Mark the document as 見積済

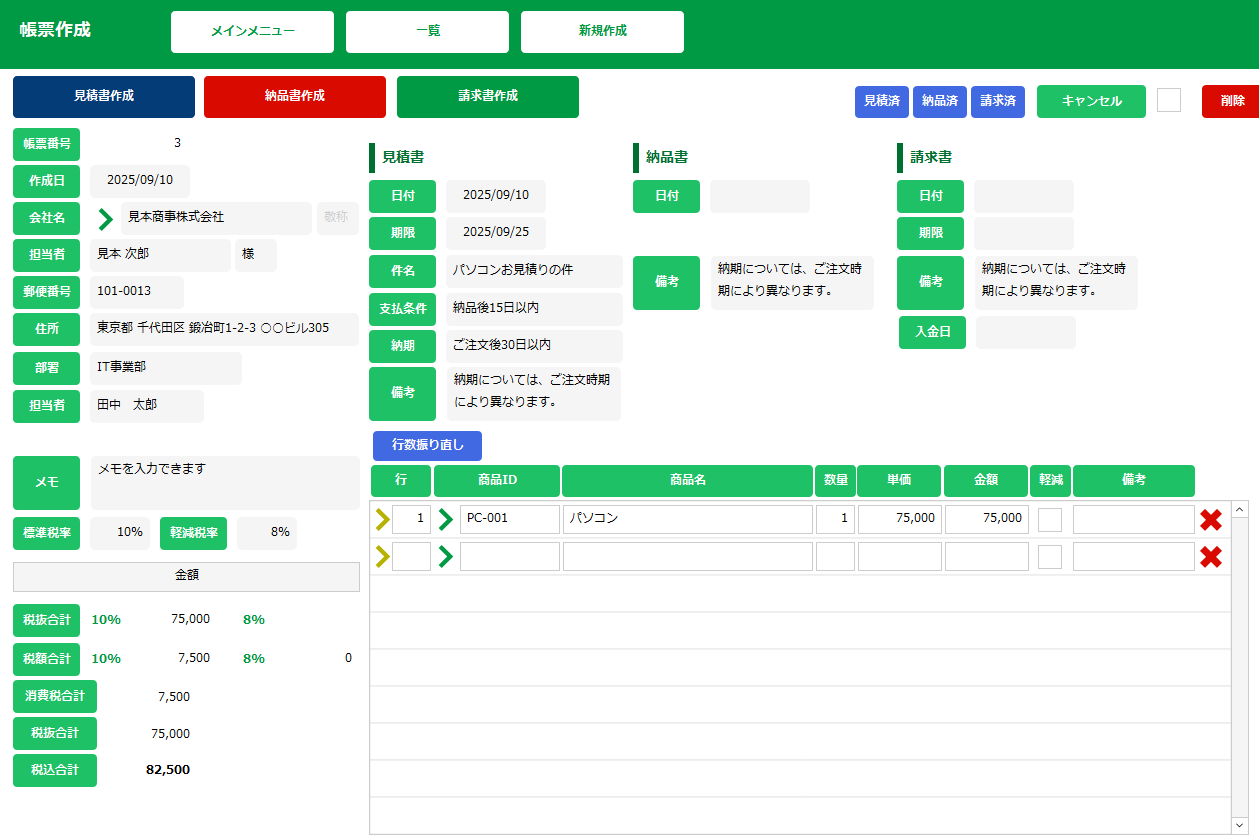point(881,101)
